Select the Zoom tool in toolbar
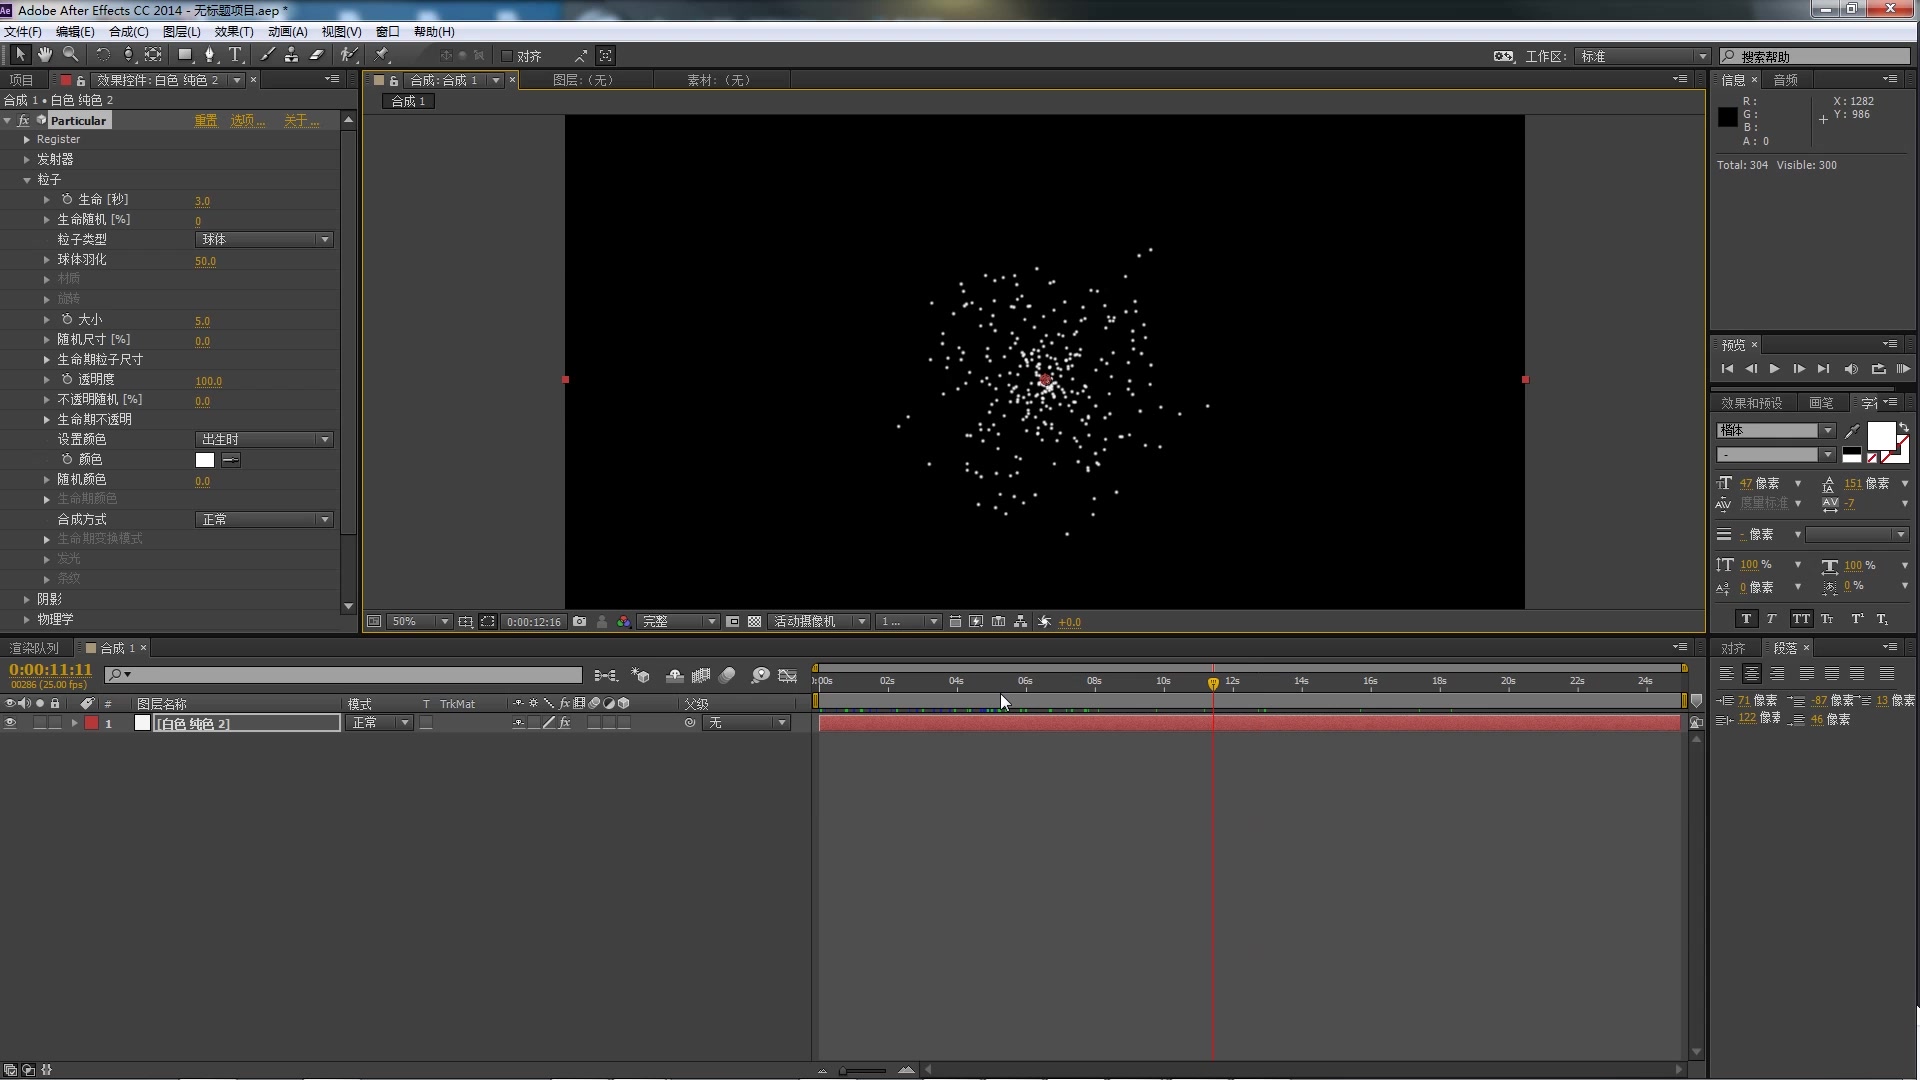 (70, 55)
